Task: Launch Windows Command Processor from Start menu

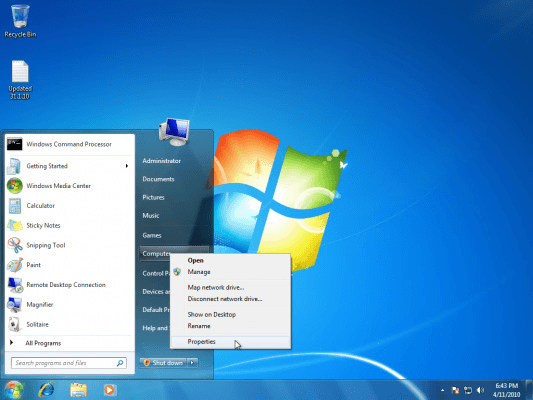Action: pos(69,144)
